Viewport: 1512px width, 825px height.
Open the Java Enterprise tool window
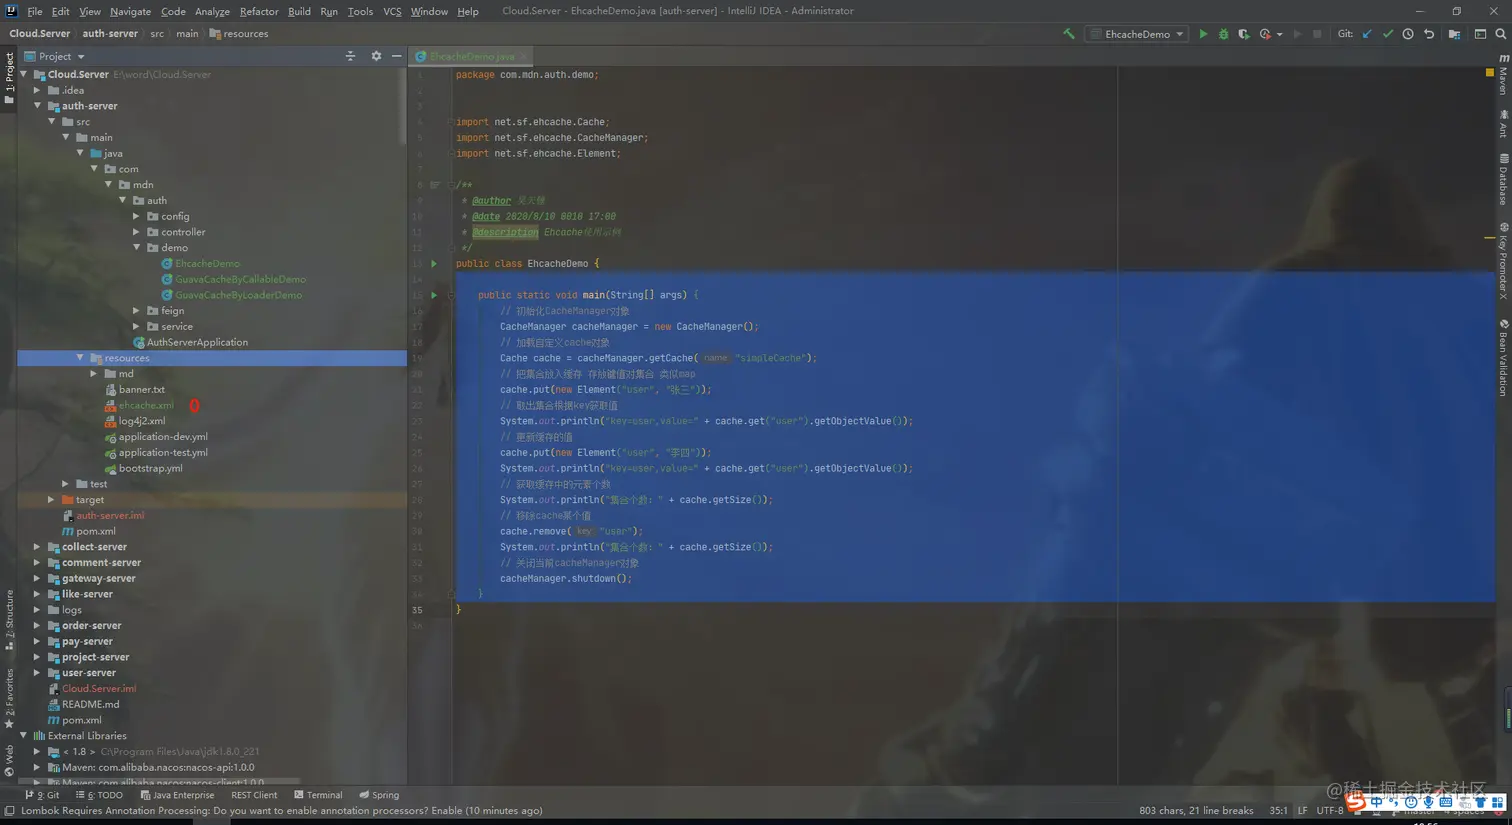[177, 795]
